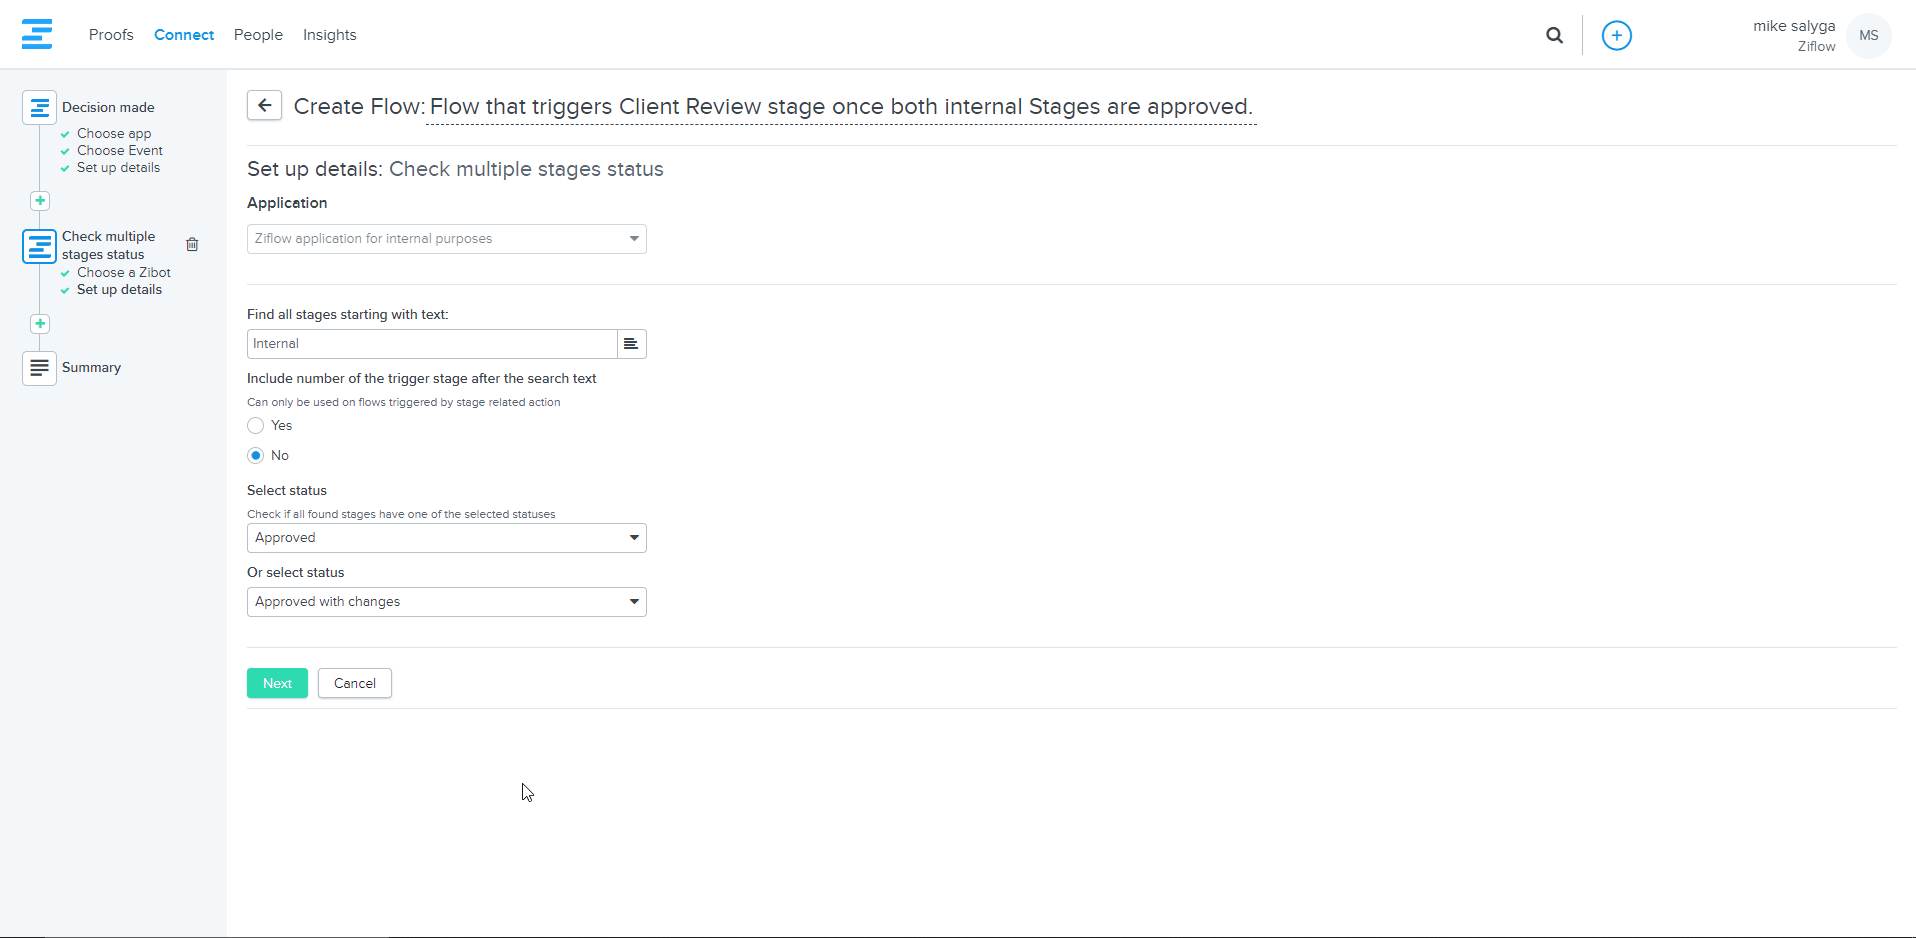Go to the Proofs tab
Screen dimensions: 1916x938
tap(111, 35)
